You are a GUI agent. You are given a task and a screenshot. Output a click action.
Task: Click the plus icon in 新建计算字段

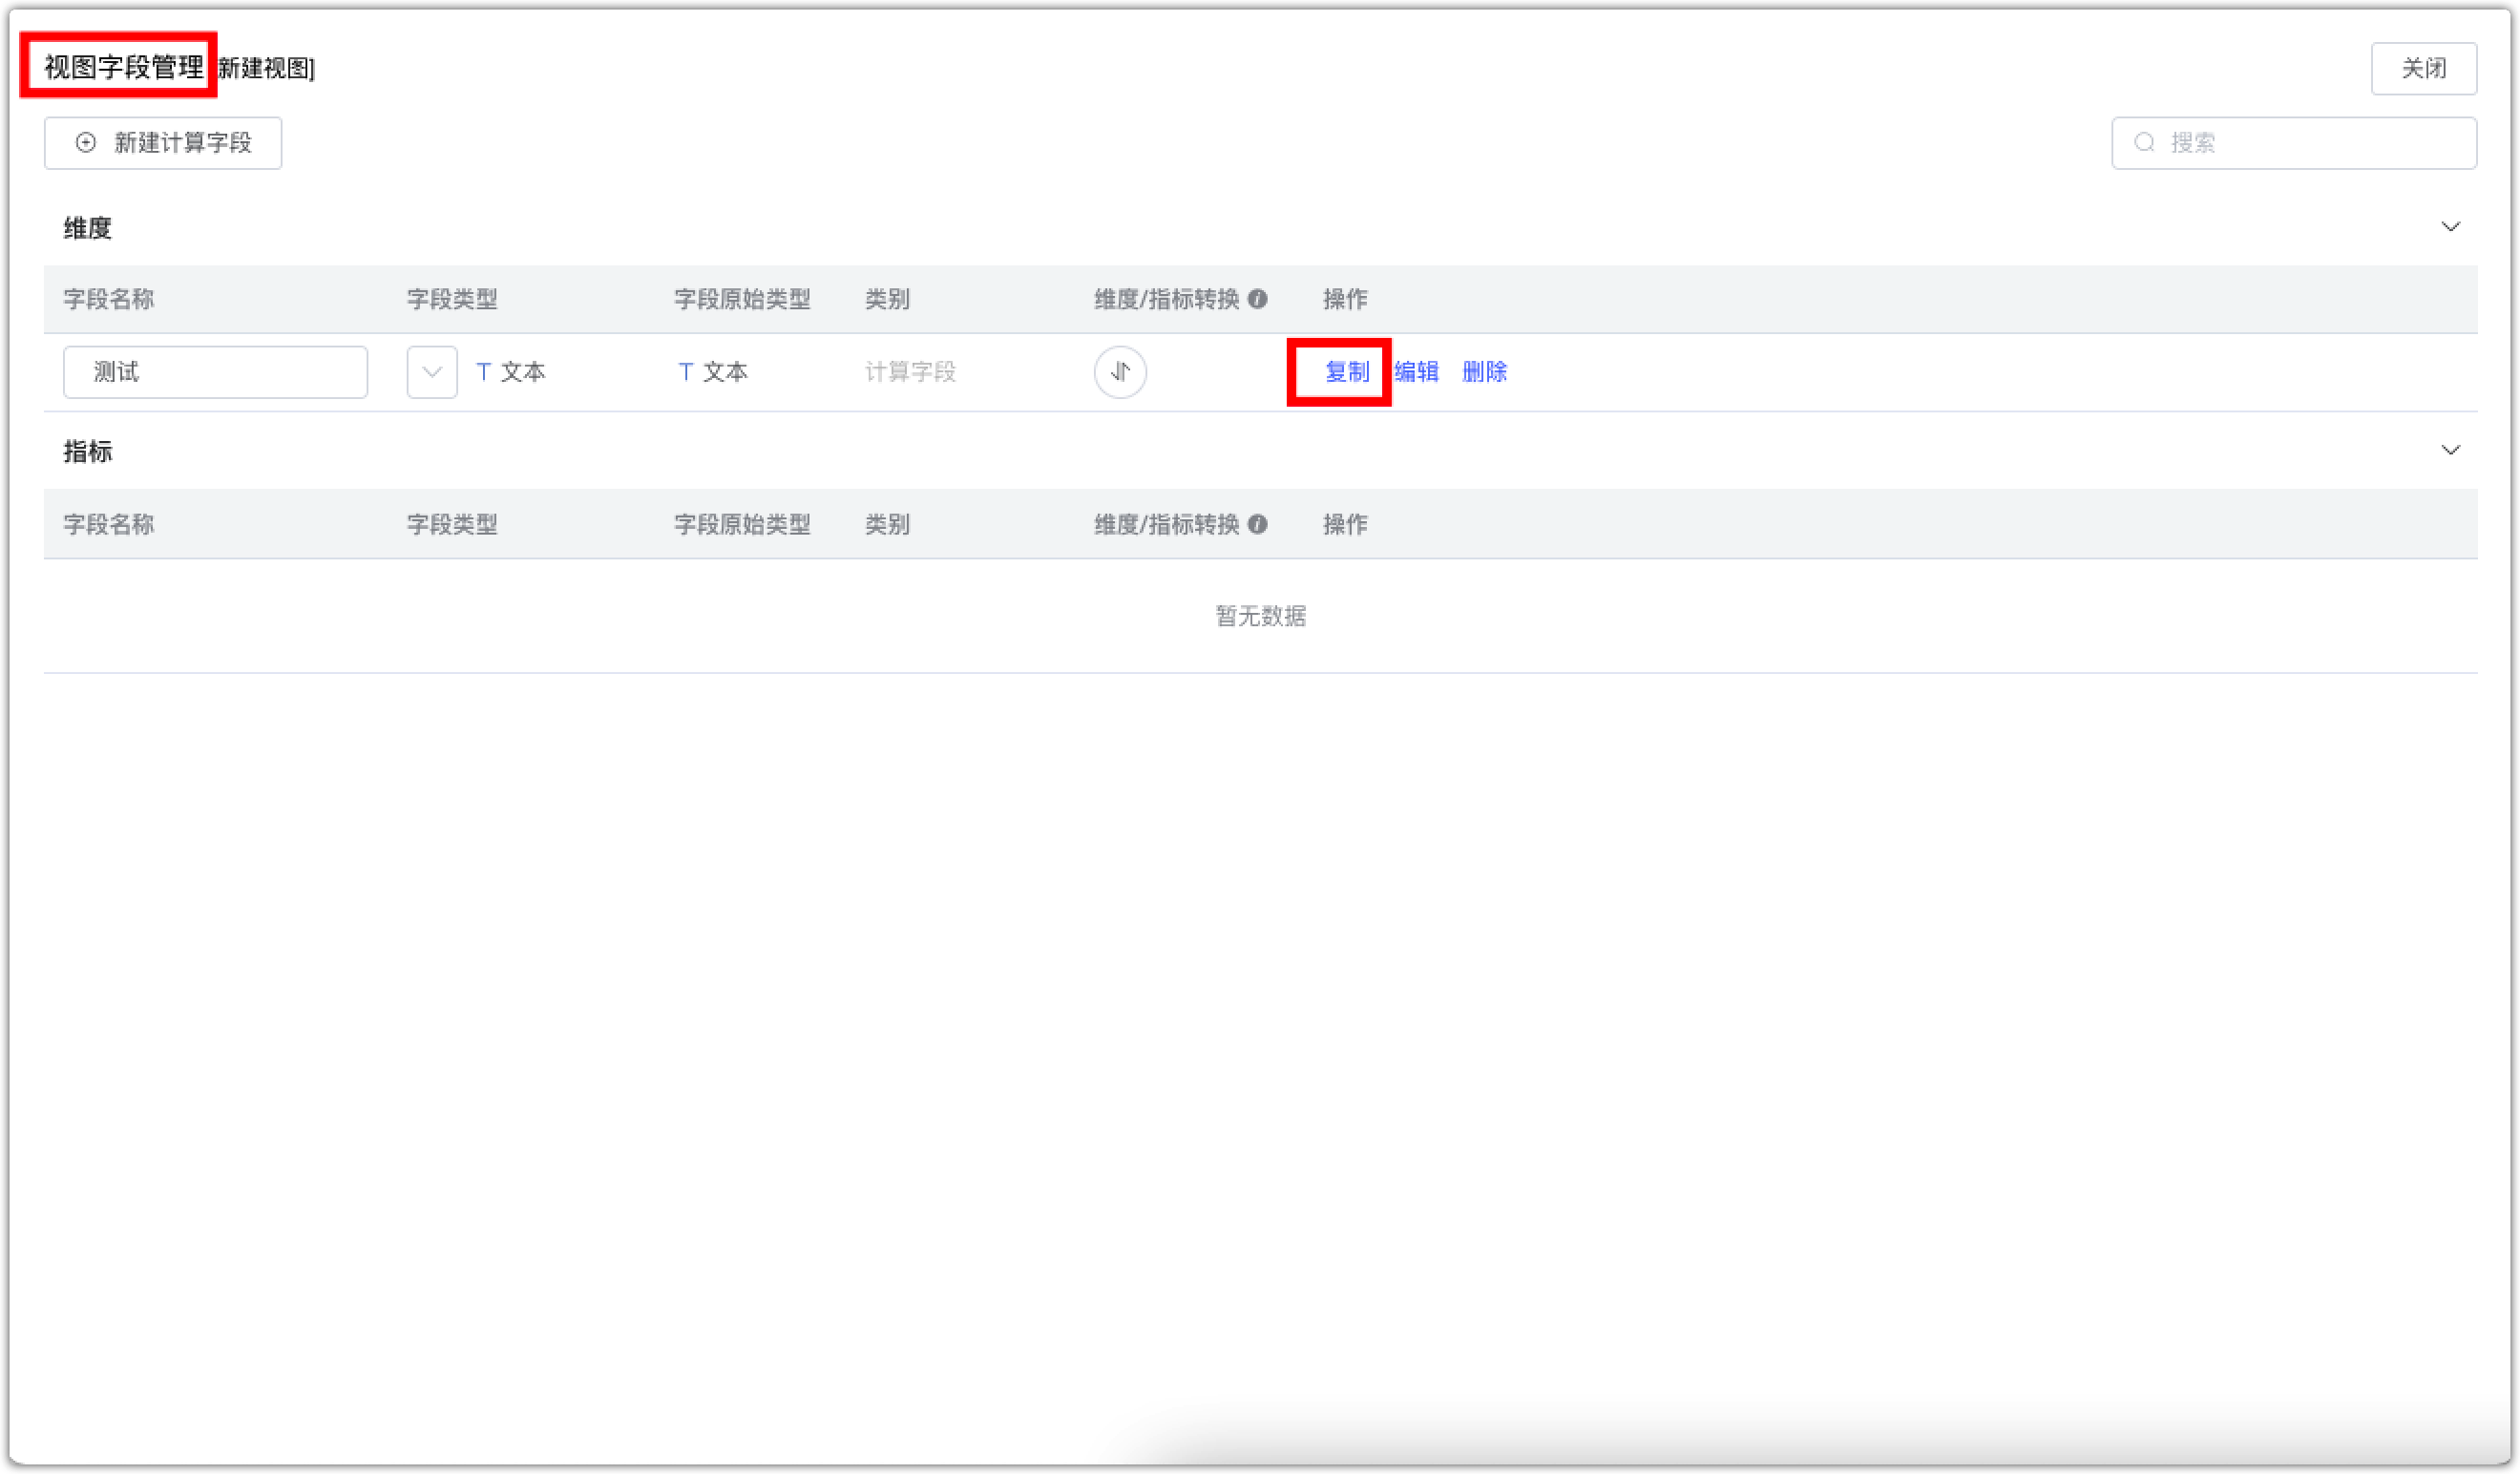click(x=86, y=143)
